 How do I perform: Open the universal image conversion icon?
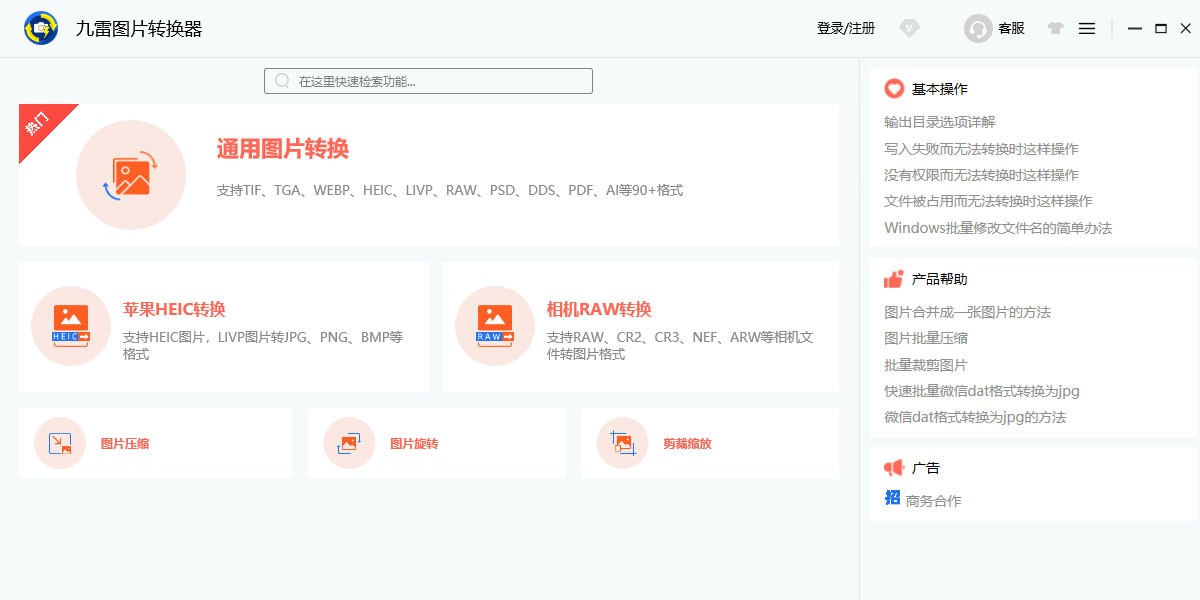131,175
